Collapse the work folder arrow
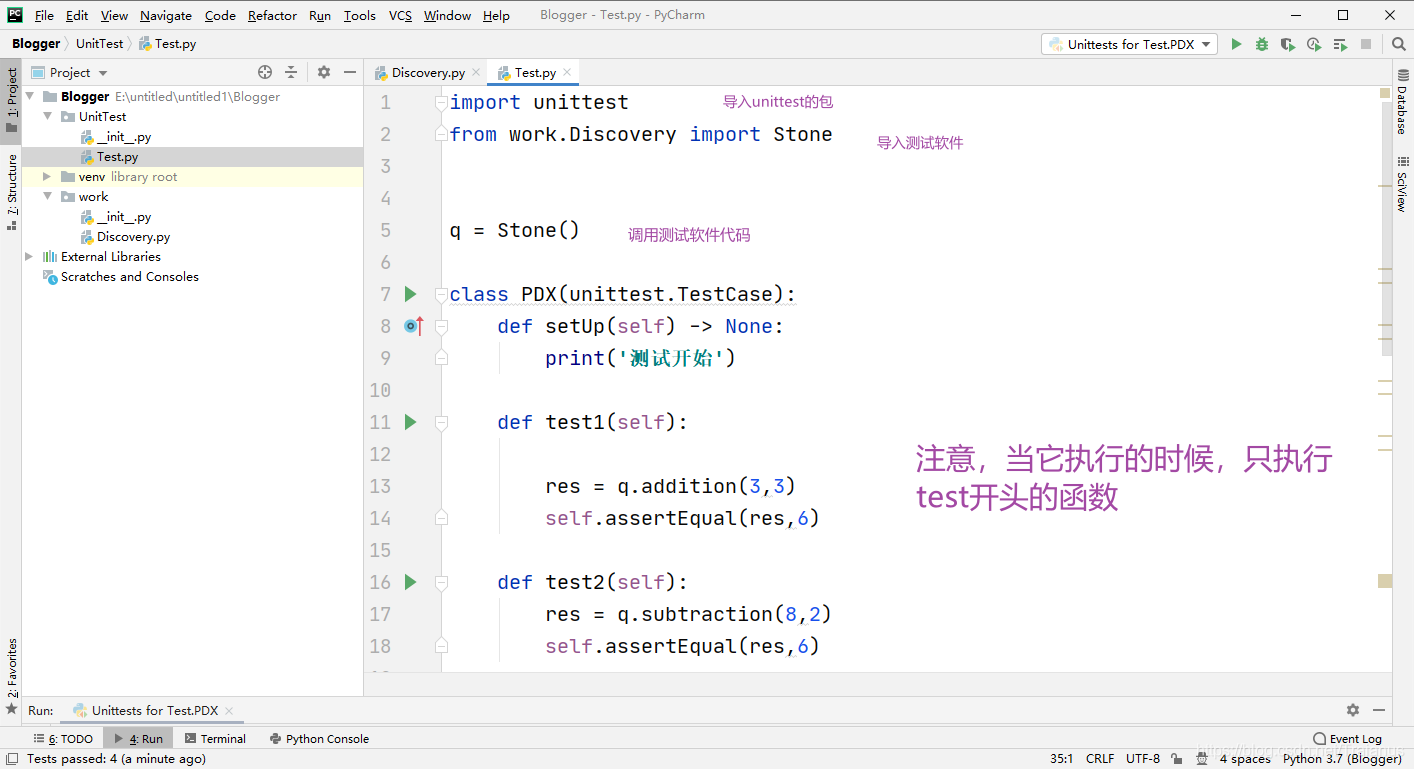The height and width of the screenshot is (769, 1414). point(47,196)
